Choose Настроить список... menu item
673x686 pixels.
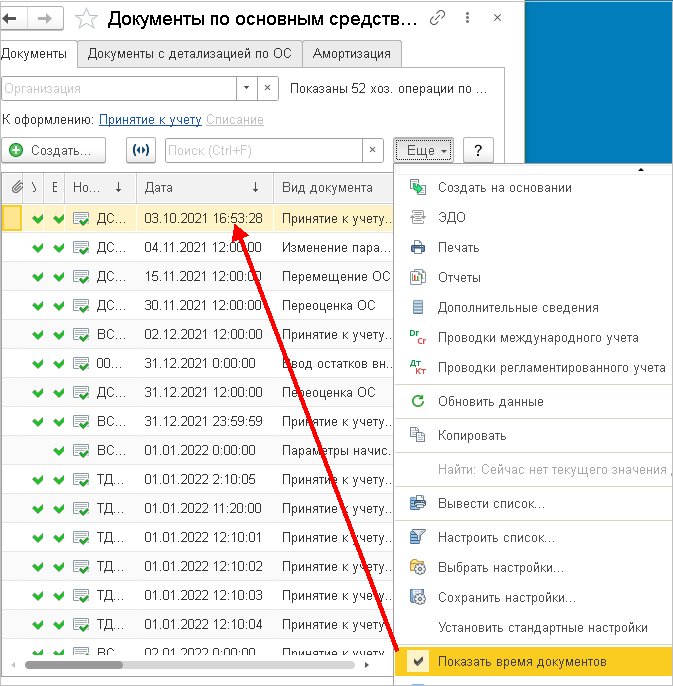click(x=533, y=537)
